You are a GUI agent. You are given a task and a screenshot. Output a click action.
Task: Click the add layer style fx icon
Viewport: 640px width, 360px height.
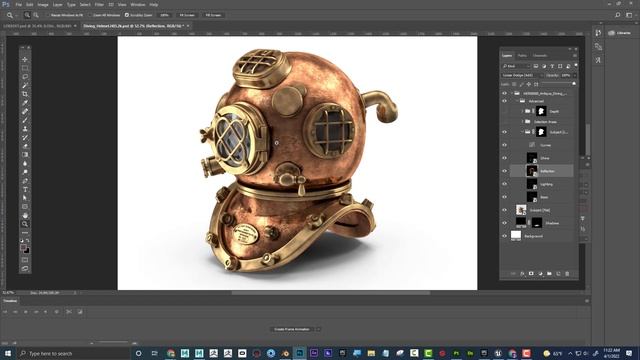522,273
